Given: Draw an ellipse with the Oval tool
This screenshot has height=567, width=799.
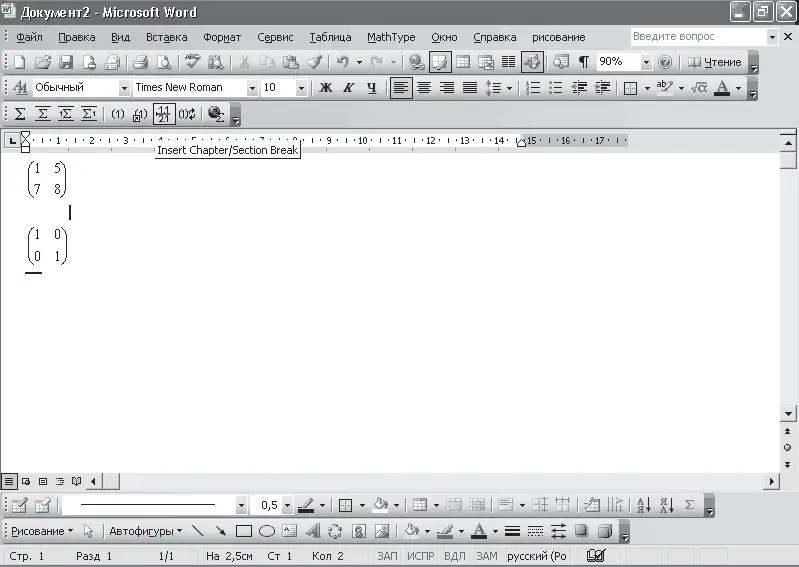Looking at the screenshot, I should pos(267,531).
